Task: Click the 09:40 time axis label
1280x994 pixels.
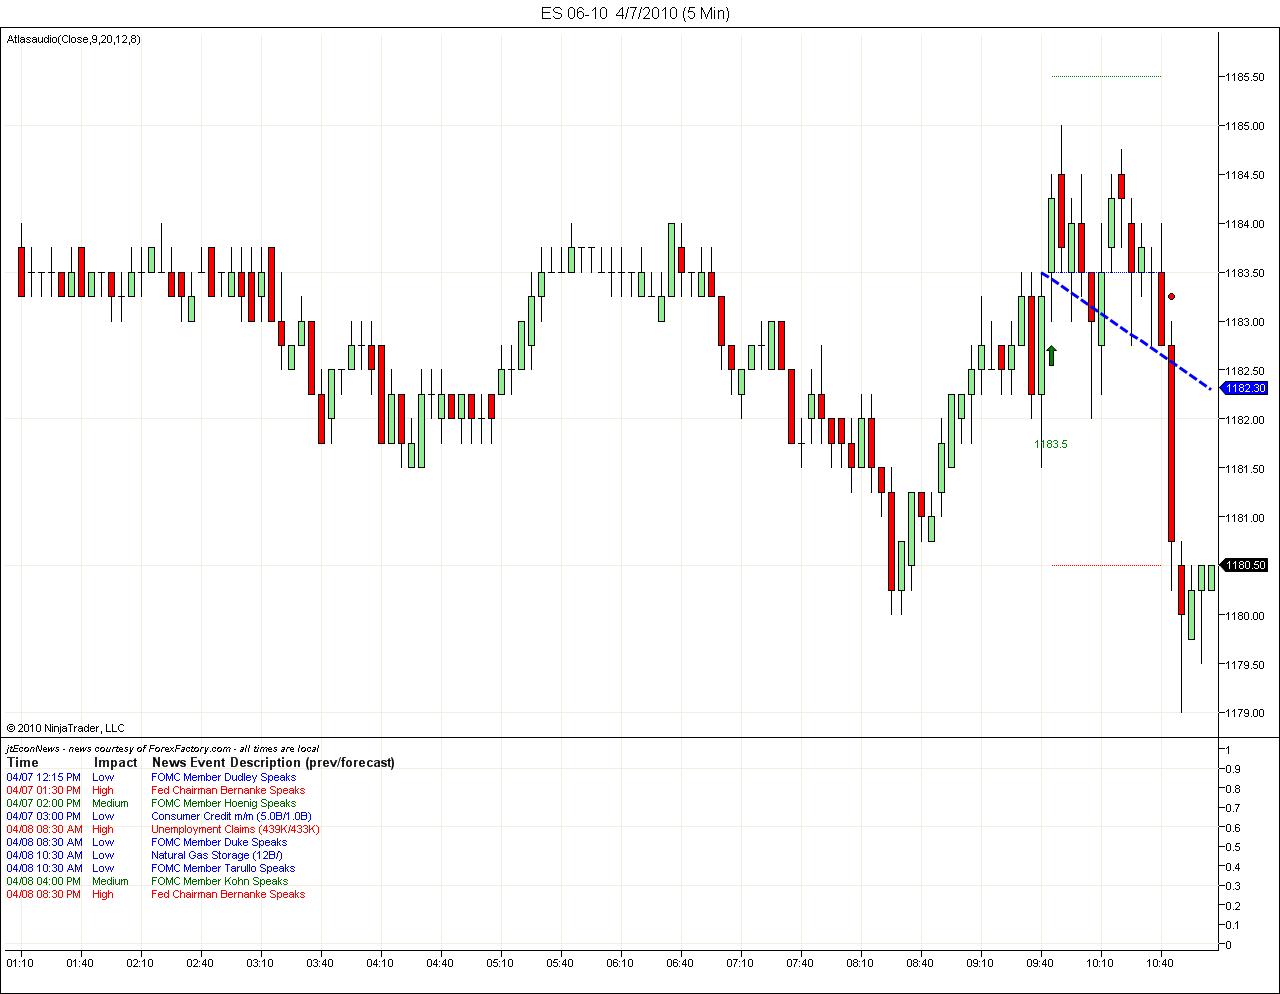Action: [1040, 963]
